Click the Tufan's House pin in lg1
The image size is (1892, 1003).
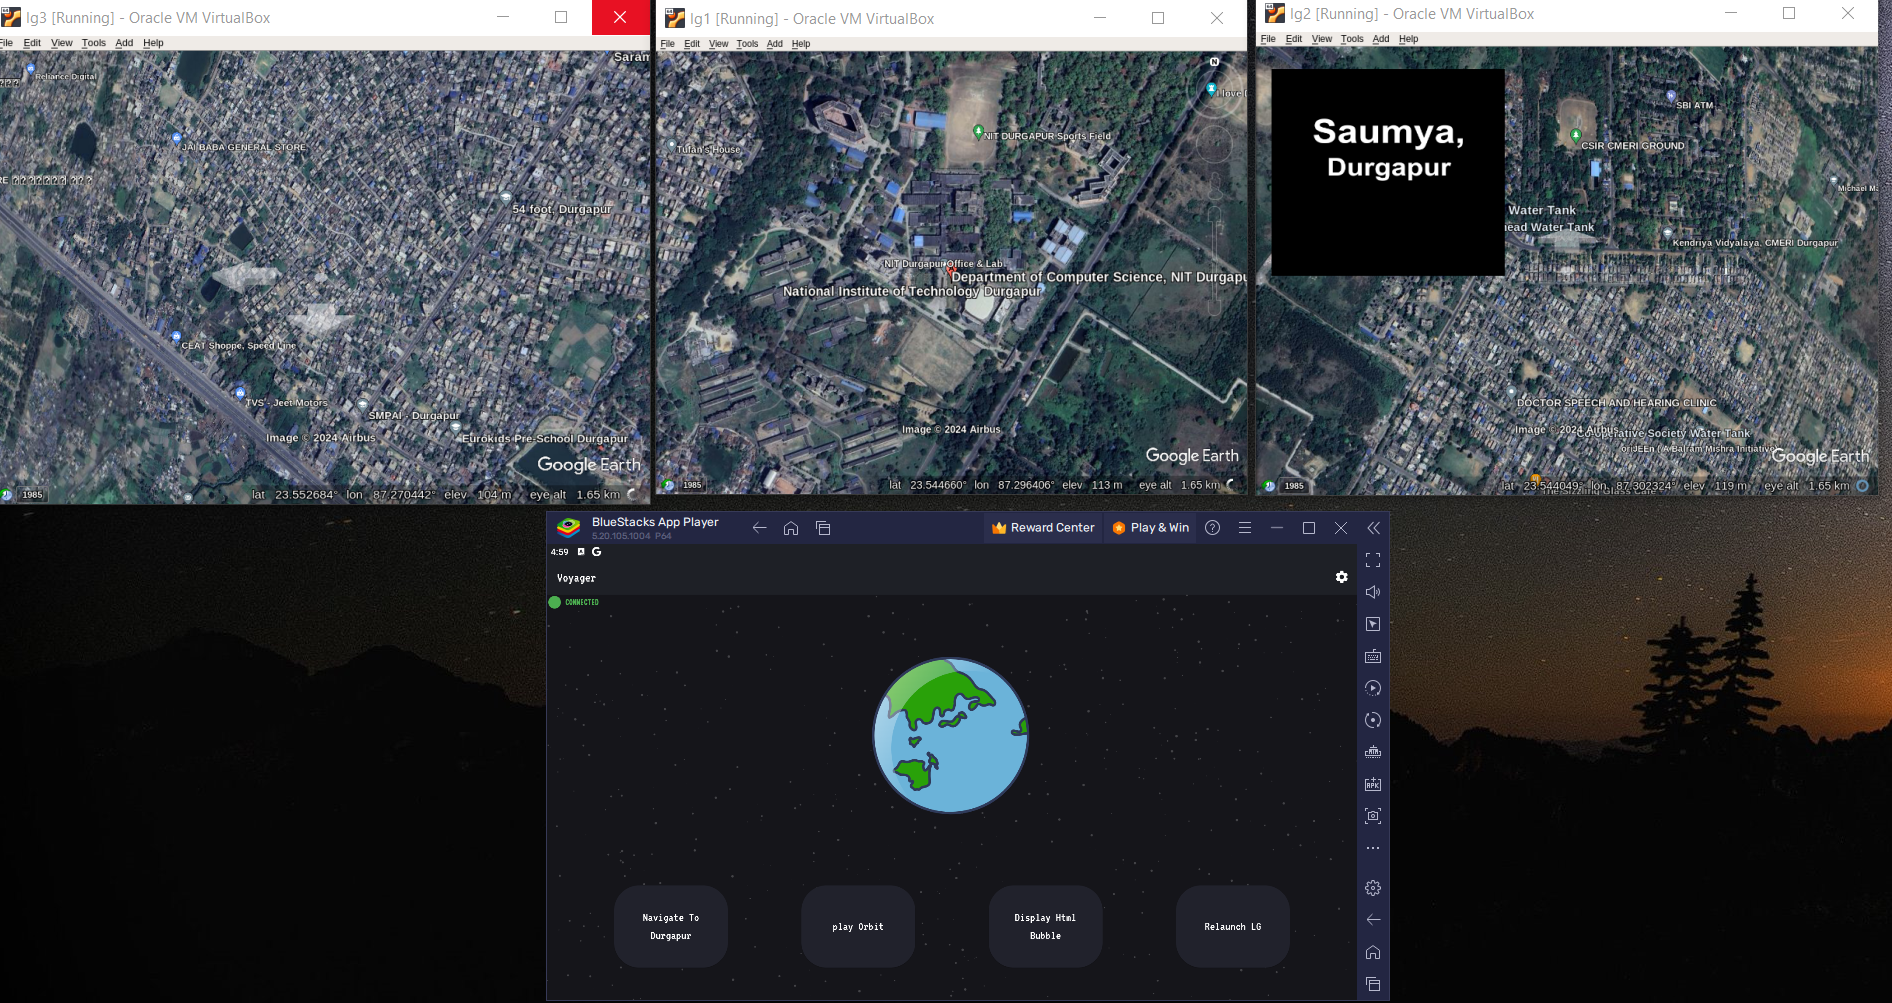671,145
